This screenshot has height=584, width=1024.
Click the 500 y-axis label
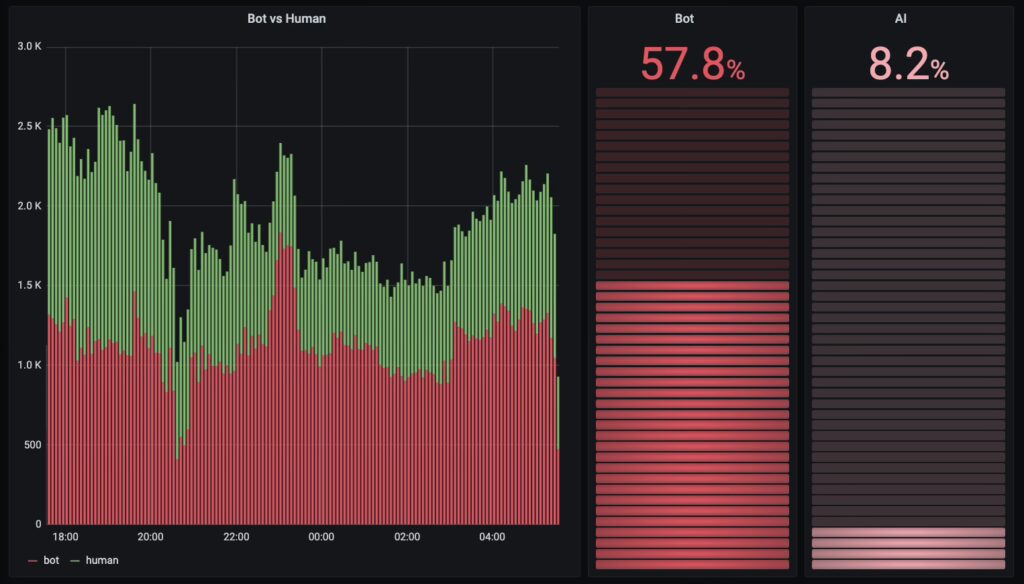coord(32,444)
